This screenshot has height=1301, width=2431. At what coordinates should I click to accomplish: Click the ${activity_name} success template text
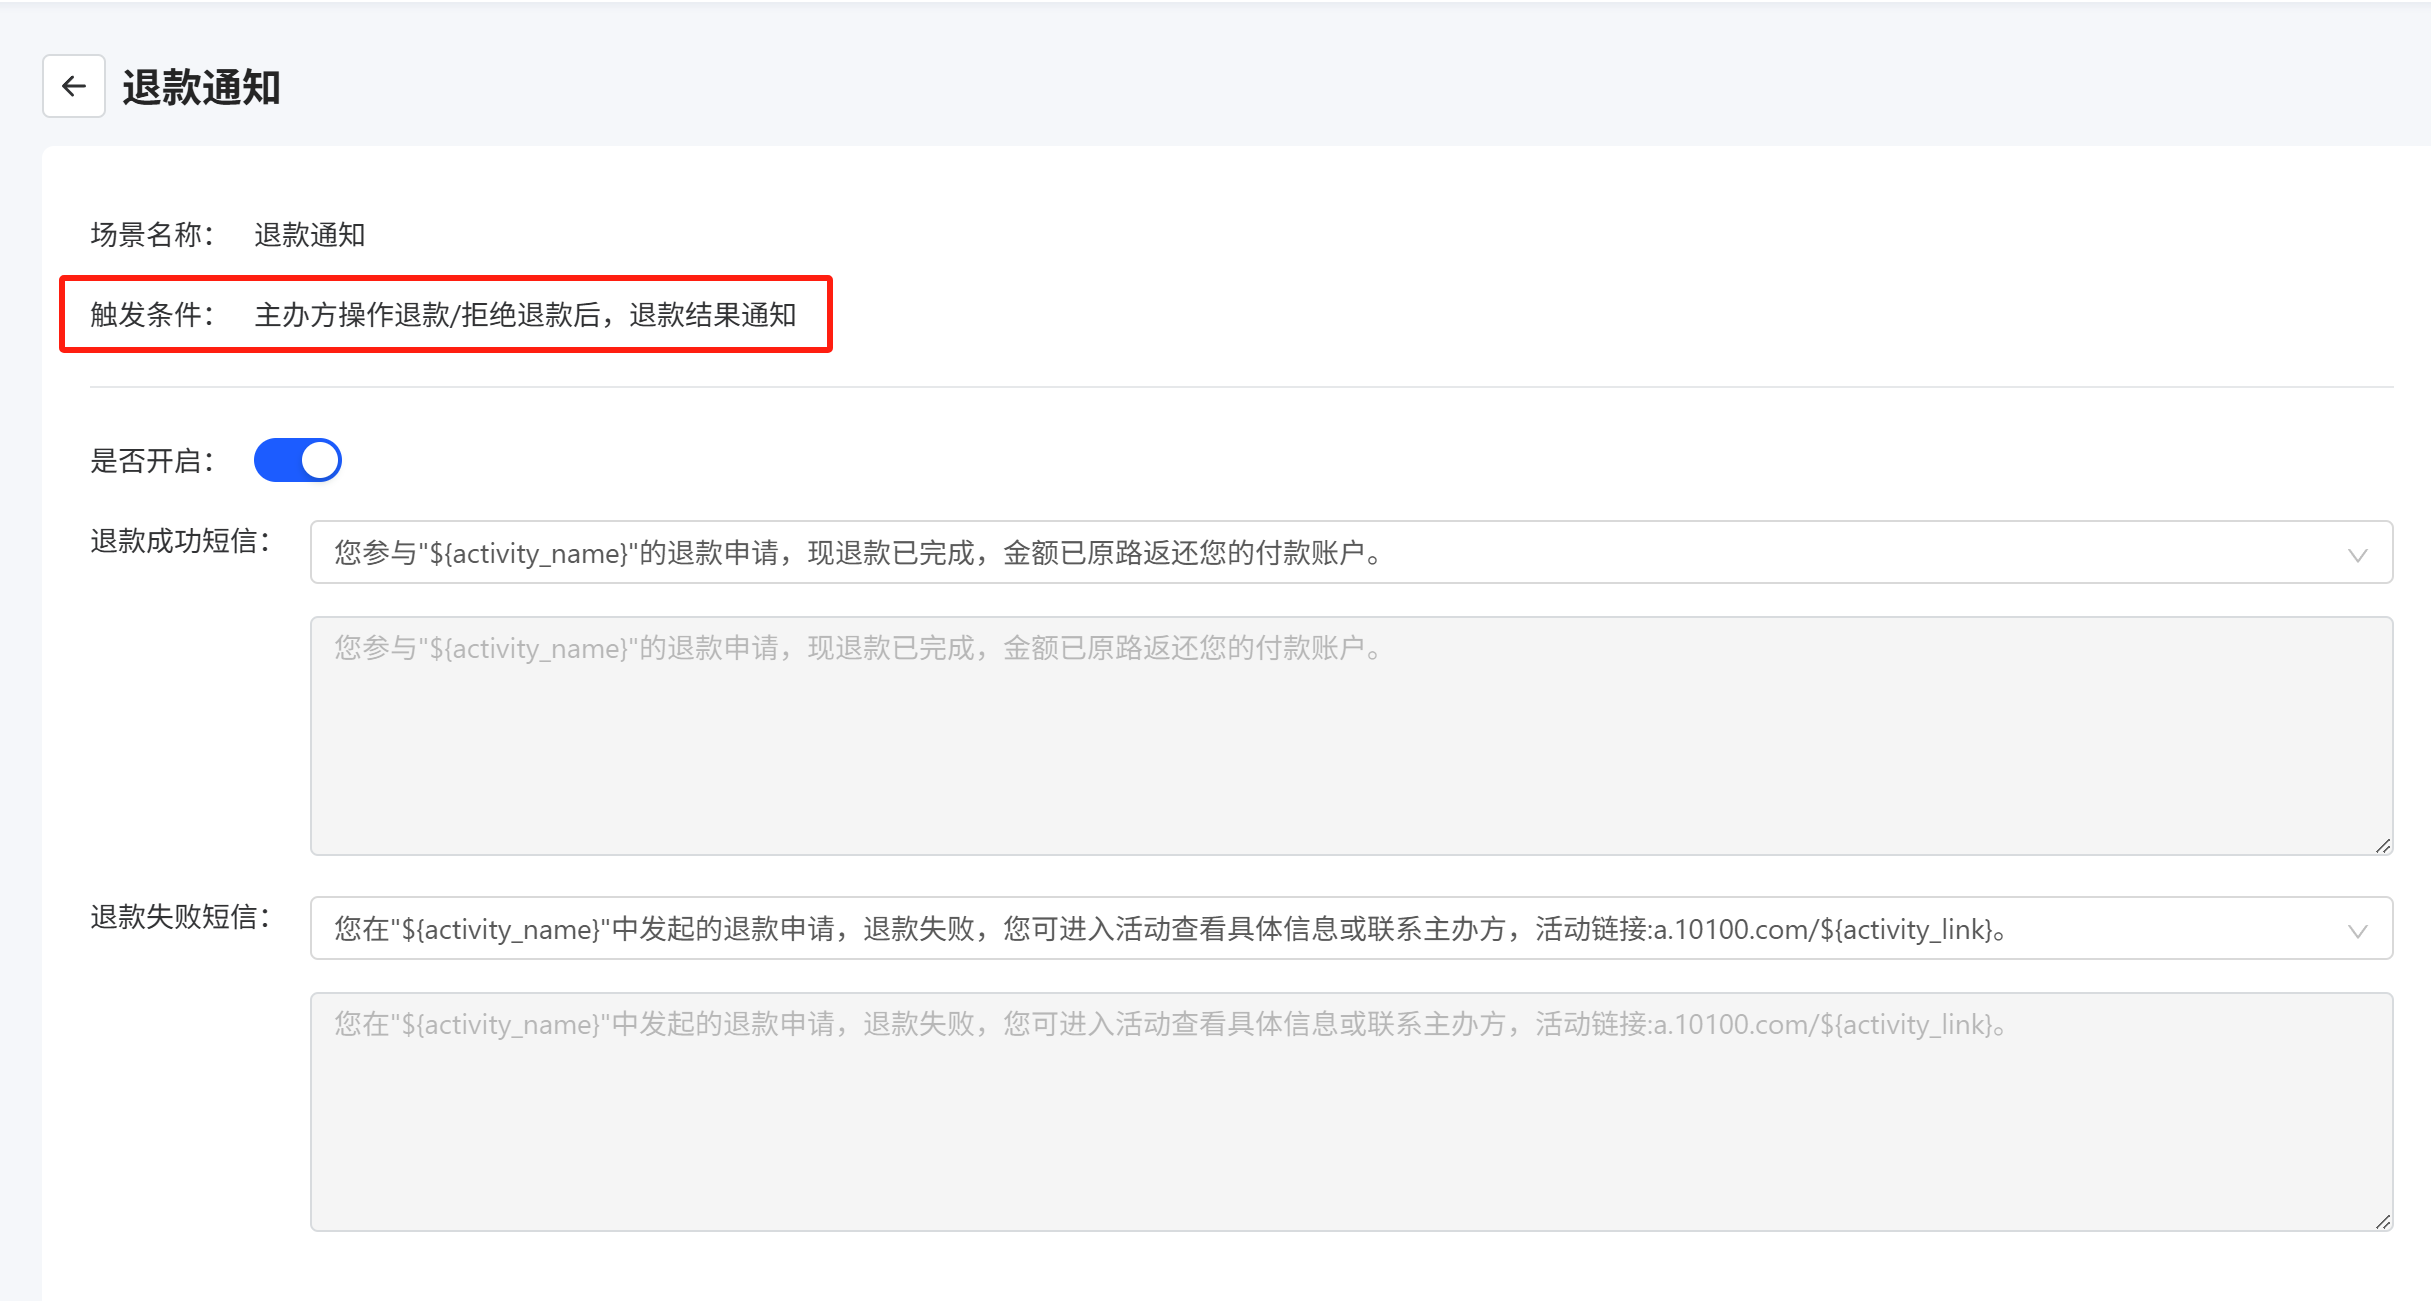tap(527, 553)
